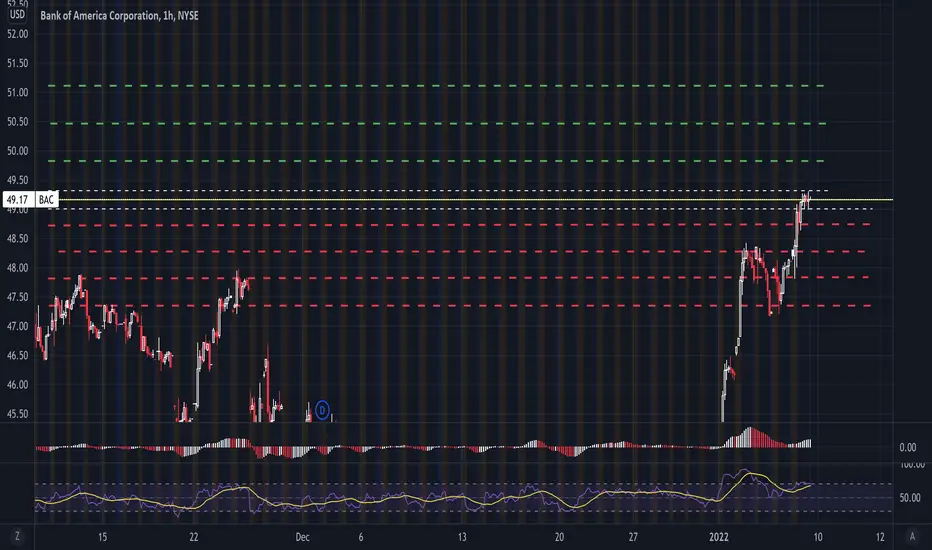Select the red dashed line above 48.00
Image resolution: width=932 pixels, height=550 pixels.
(462, 252)
